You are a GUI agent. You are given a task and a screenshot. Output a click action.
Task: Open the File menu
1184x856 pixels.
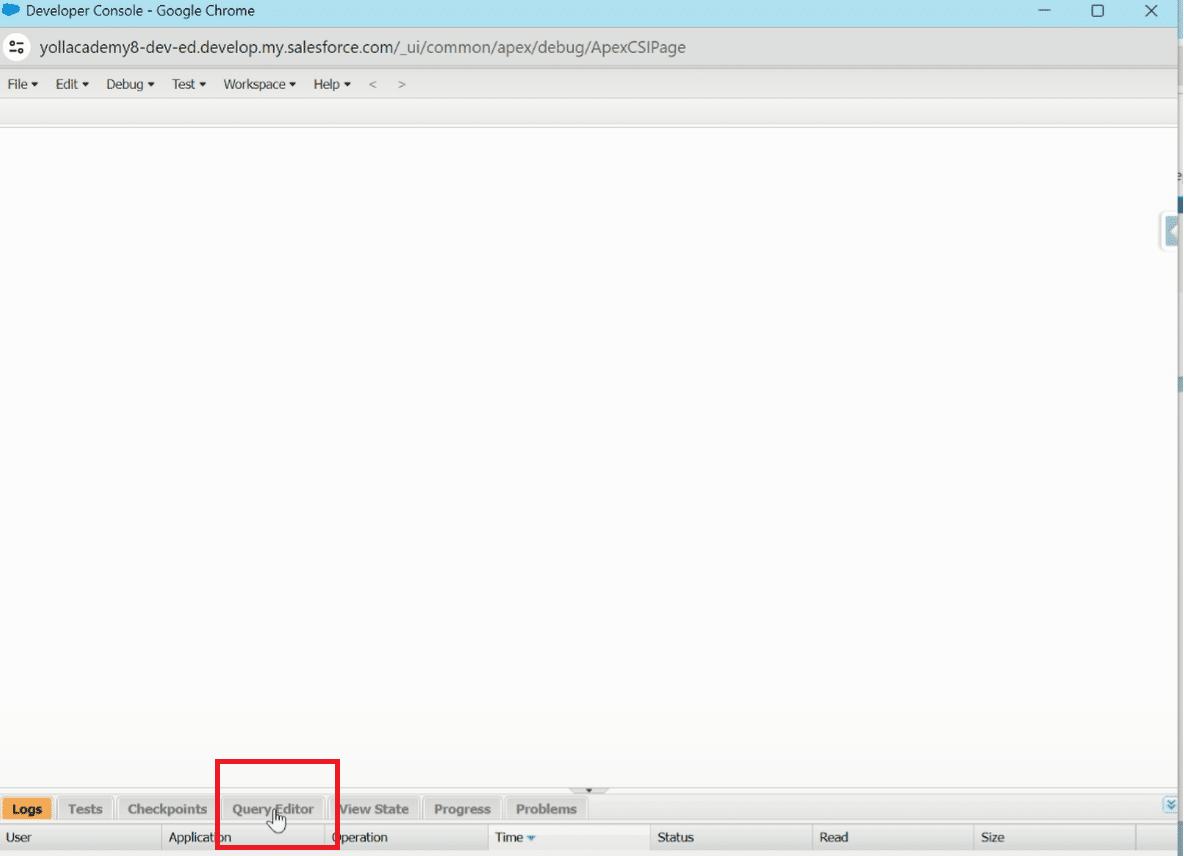point(22,84)
